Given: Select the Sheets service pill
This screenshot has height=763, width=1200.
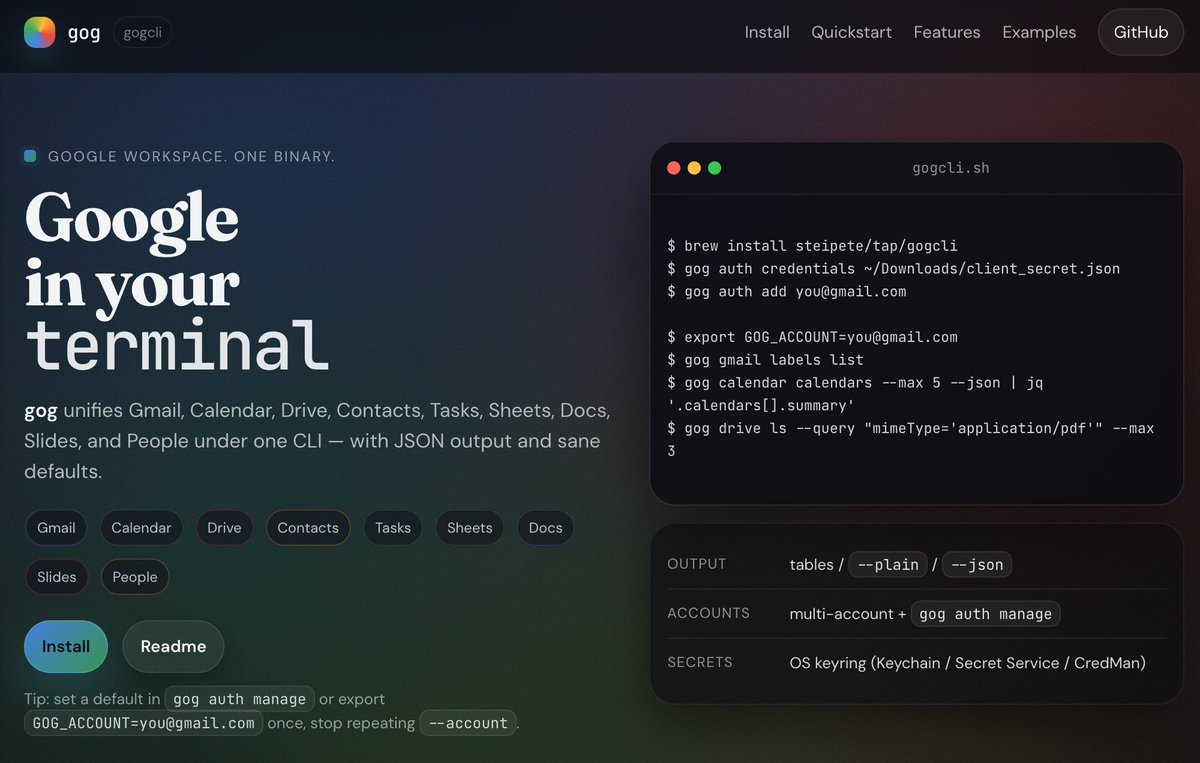Looking at the screenshot, I should click(469, 527).
